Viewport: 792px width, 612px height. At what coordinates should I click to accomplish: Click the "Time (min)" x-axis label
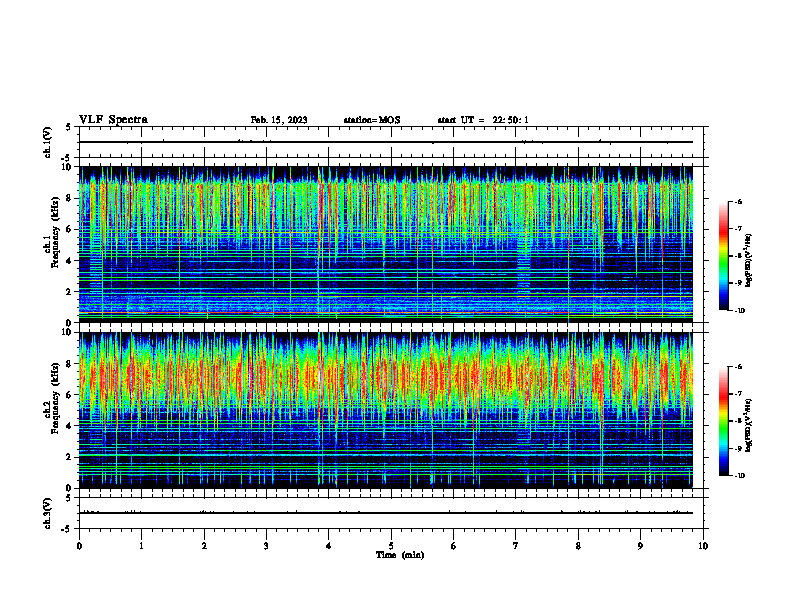coord(400,555)
